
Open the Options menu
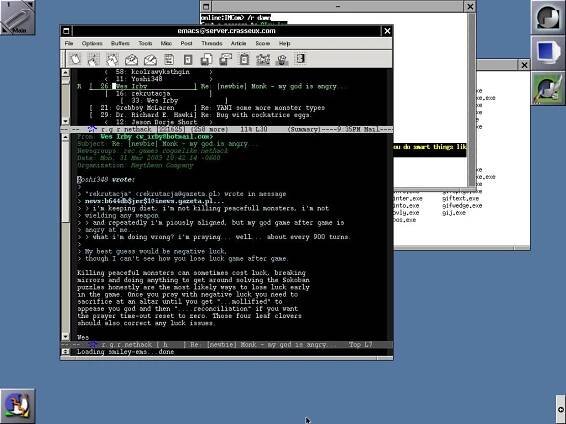(x=92, y=43)
